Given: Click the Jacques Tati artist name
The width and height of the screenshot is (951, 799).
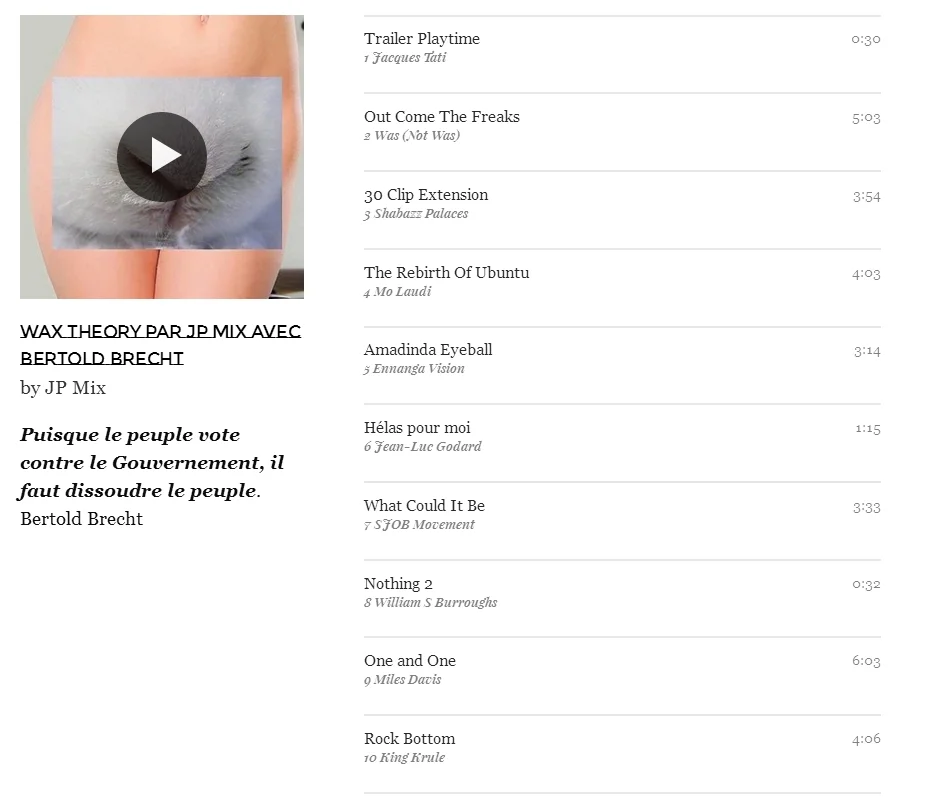Looking at the screenshot, I should (409, 58).
